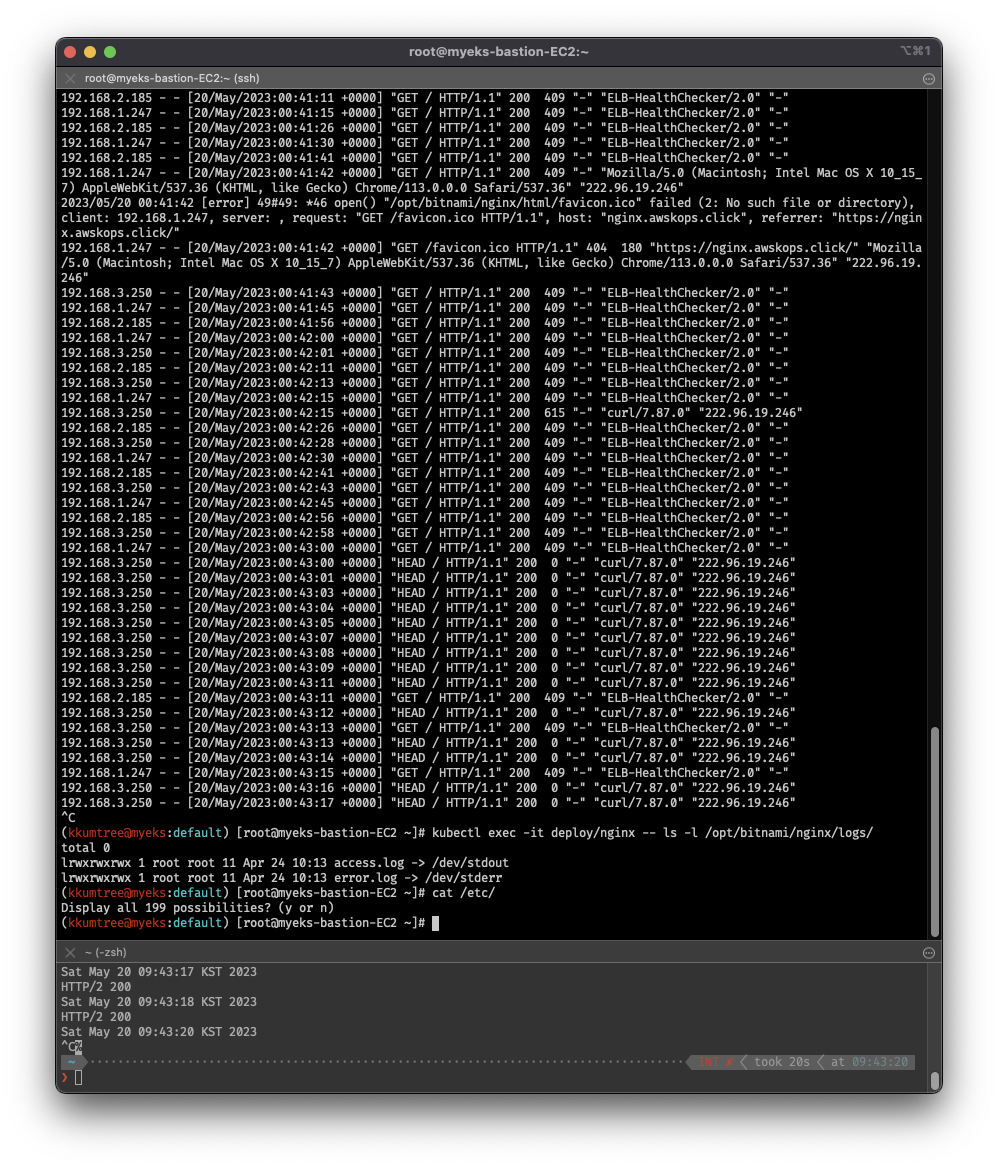The width and height of the screenshot is (998, 1167).
Task: Close the ssh pane with the X icon
Action: click(x=70, y=78)
